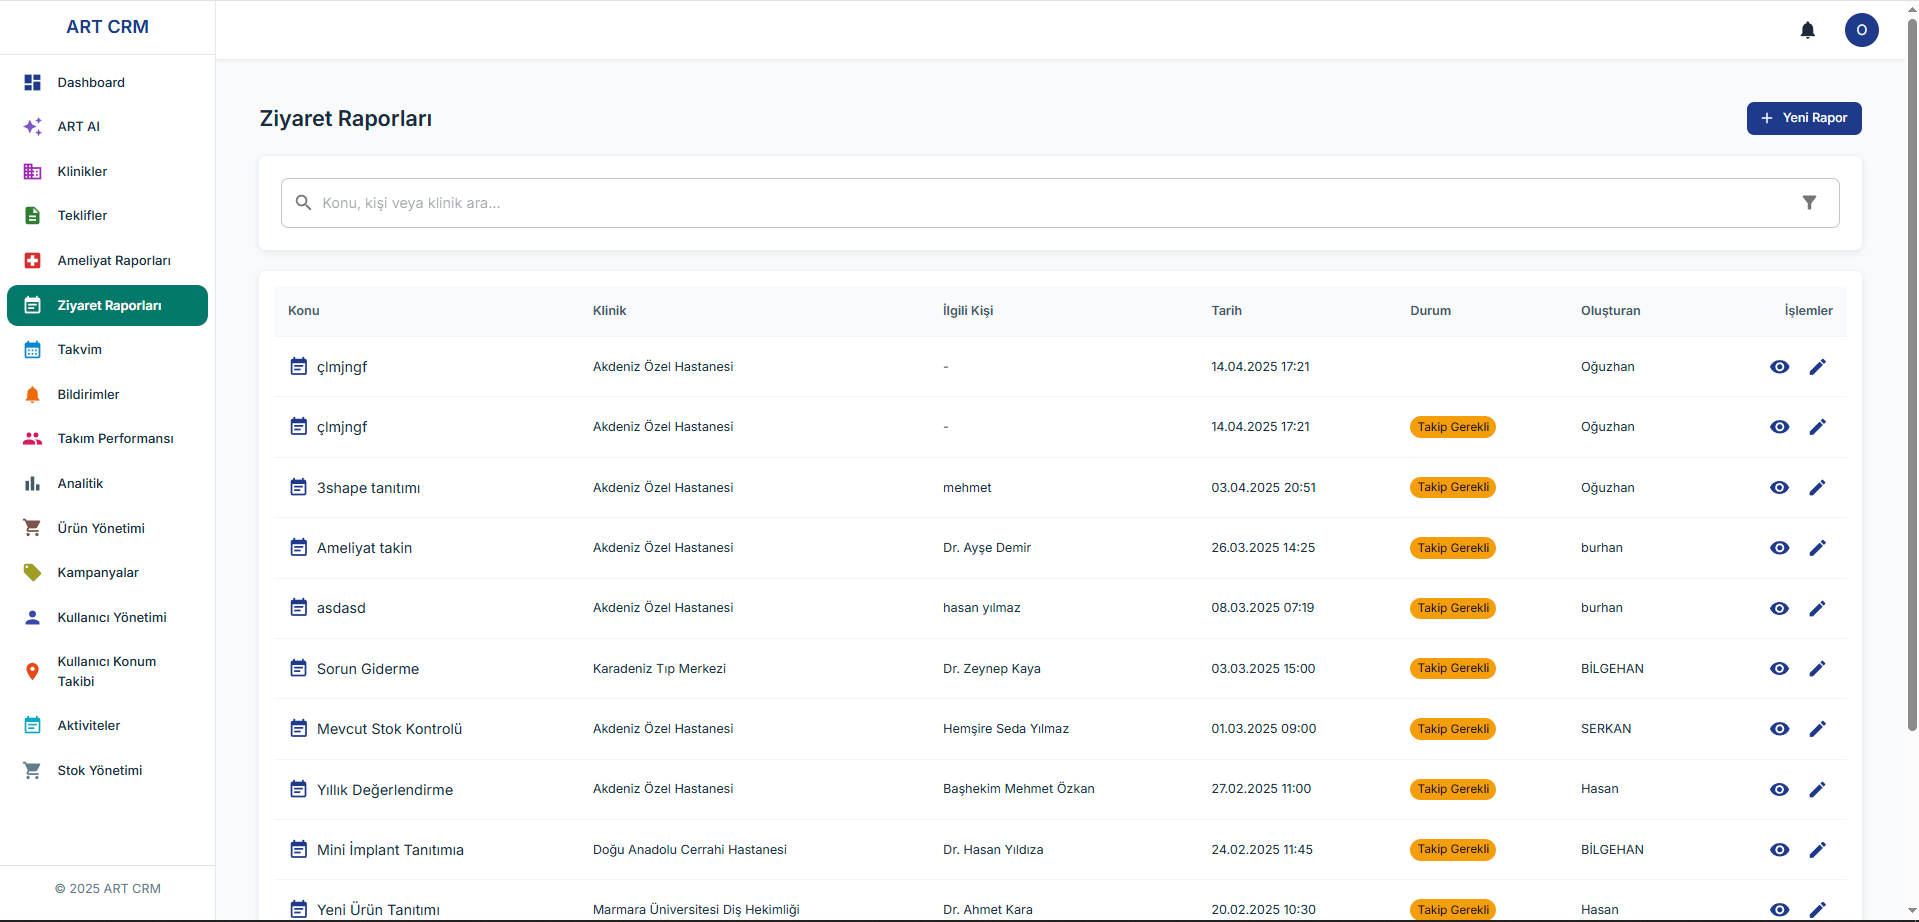Click calendar icon beside Ameliyat takin

(298, 548)
